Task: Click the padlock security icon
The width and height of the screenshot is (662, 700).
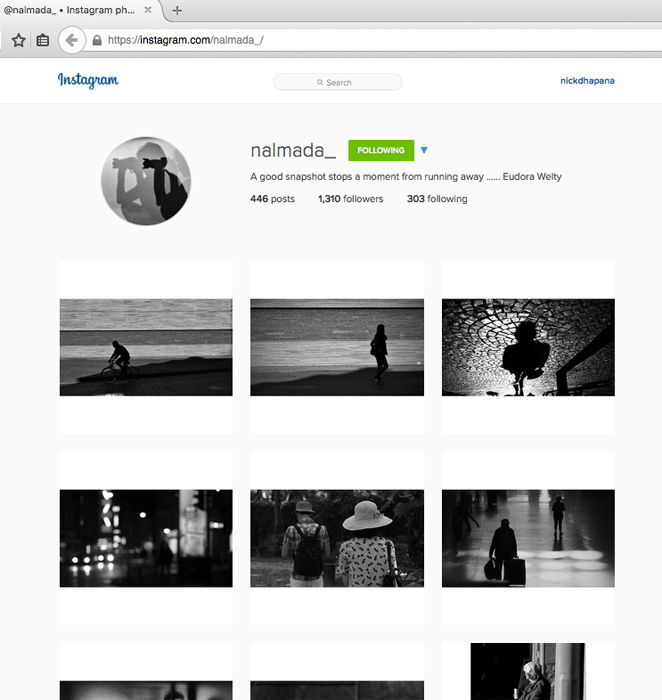Action: tap(97, 41)
